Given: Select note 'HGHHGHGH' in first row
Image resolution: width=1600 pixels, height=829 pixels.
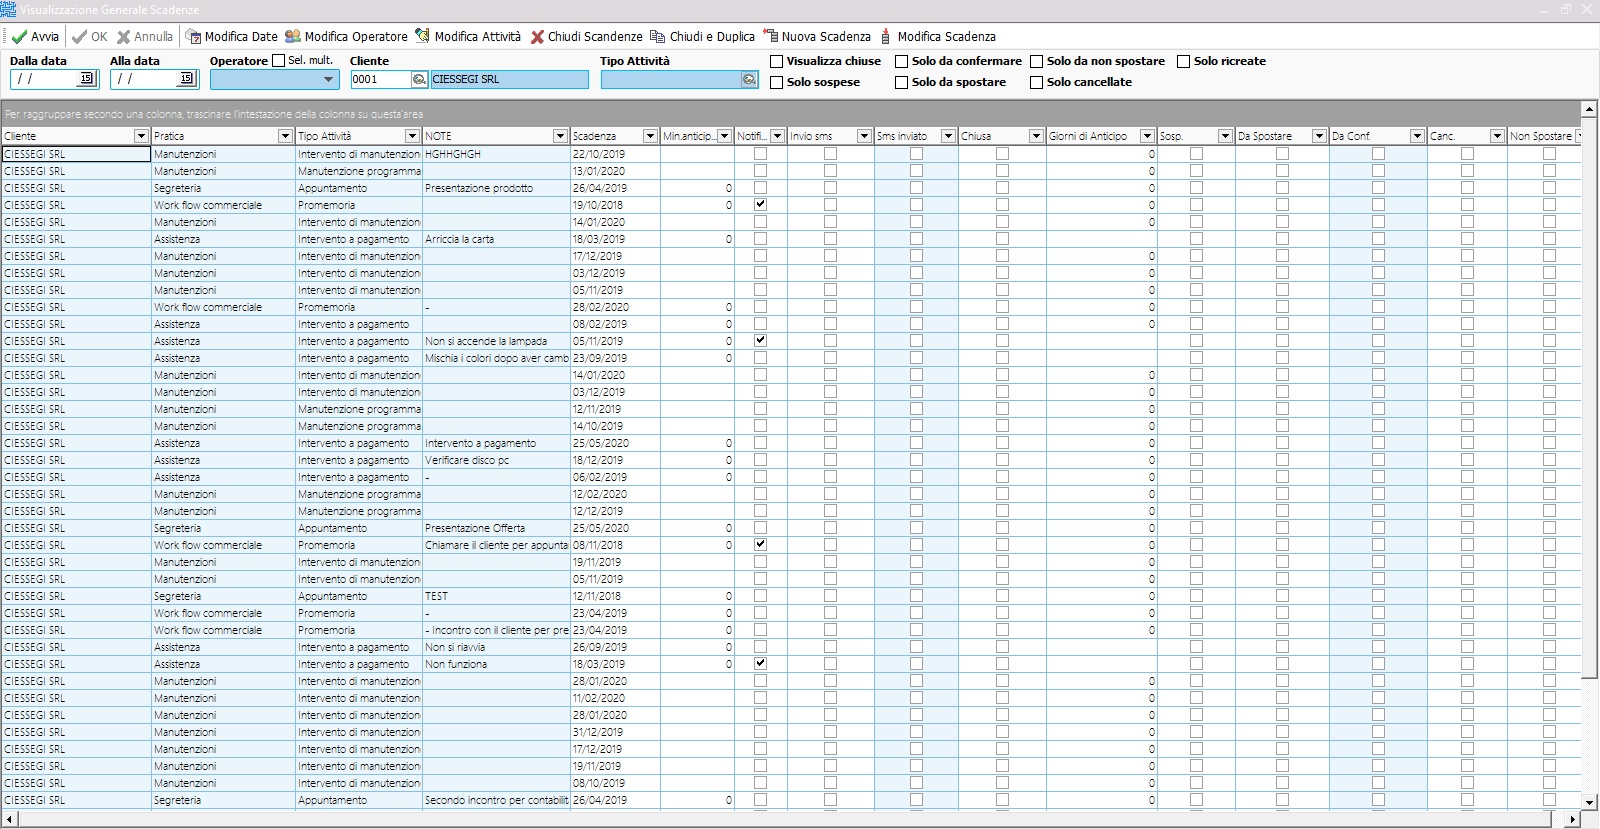Looking at the screenshot, I should click(453, 154).
